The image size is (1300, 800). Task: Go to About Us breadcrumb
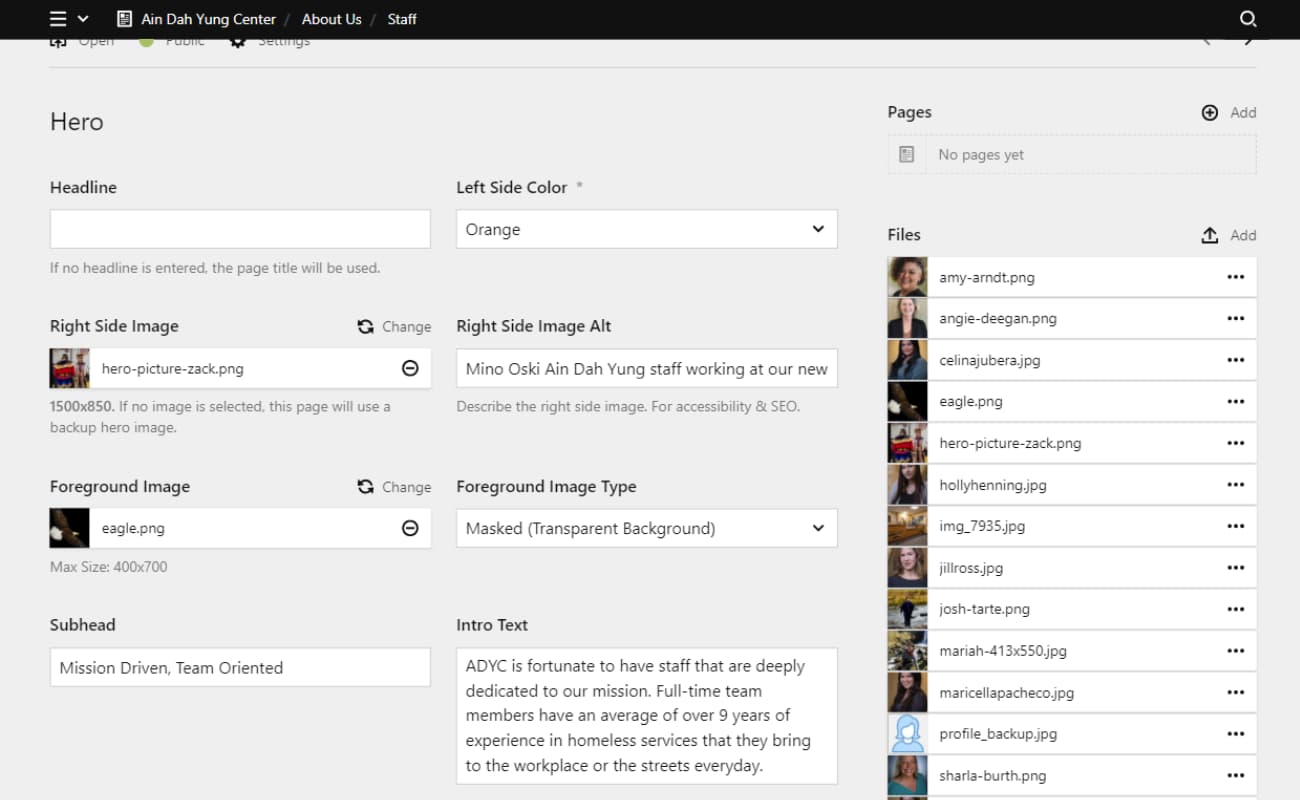click(331, 19)
